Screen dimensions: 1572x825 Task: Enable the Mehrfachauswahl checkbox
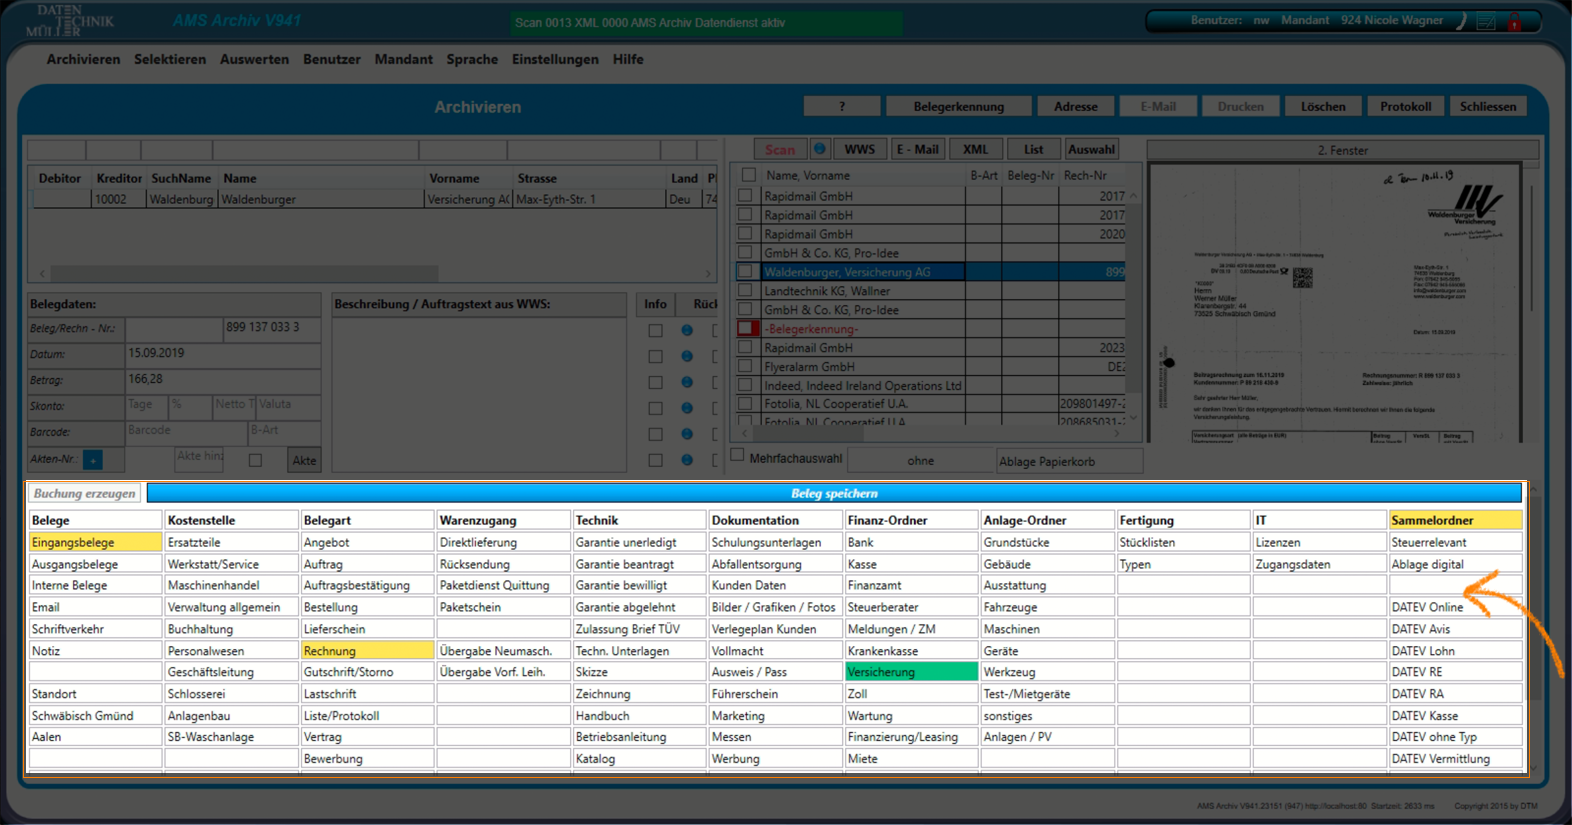pos(738,456)
